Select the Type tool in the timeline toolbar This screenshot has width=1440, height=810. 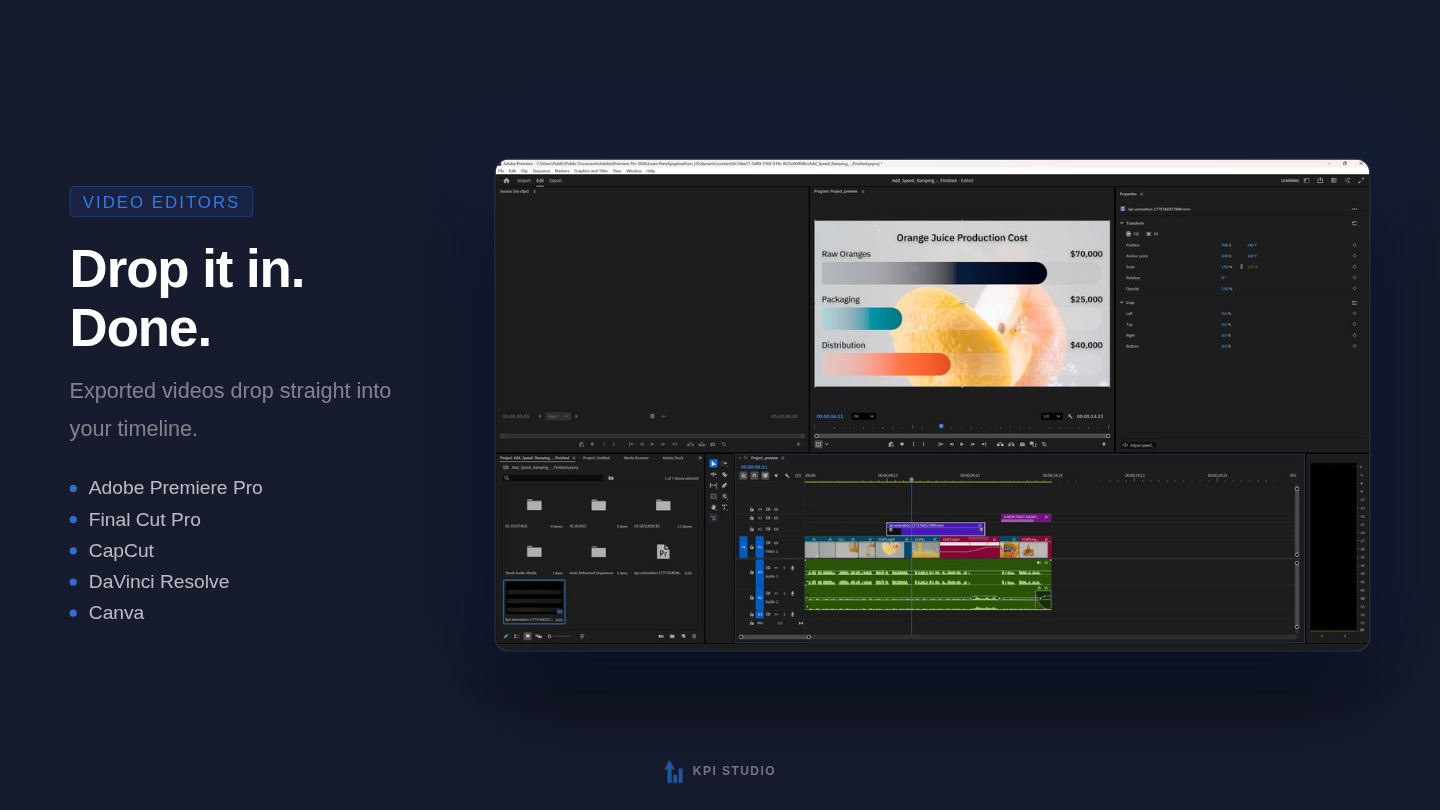pos(724,507)
